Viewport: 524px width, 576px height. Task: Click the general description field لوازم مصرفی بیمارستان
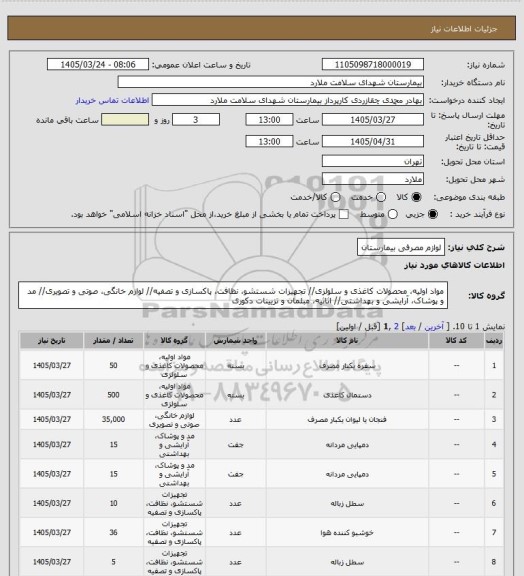pyautogui.click(x=401, y=247)
